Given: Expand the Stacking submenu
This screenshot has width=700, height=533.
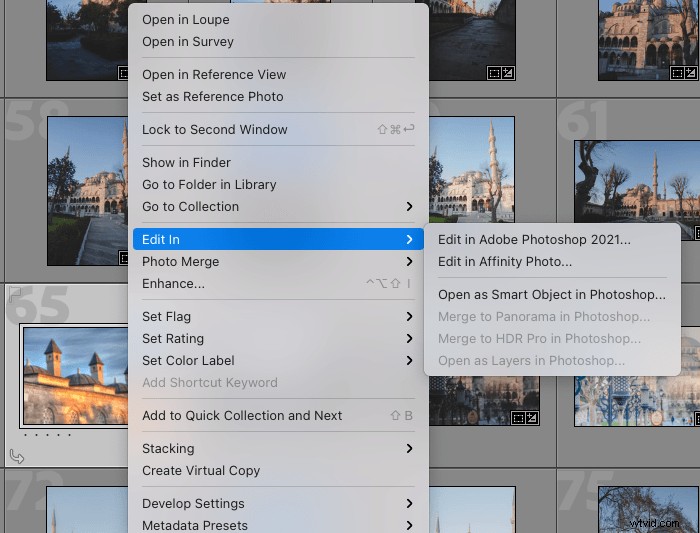Looking at the screenshot, I should [278, 449].
